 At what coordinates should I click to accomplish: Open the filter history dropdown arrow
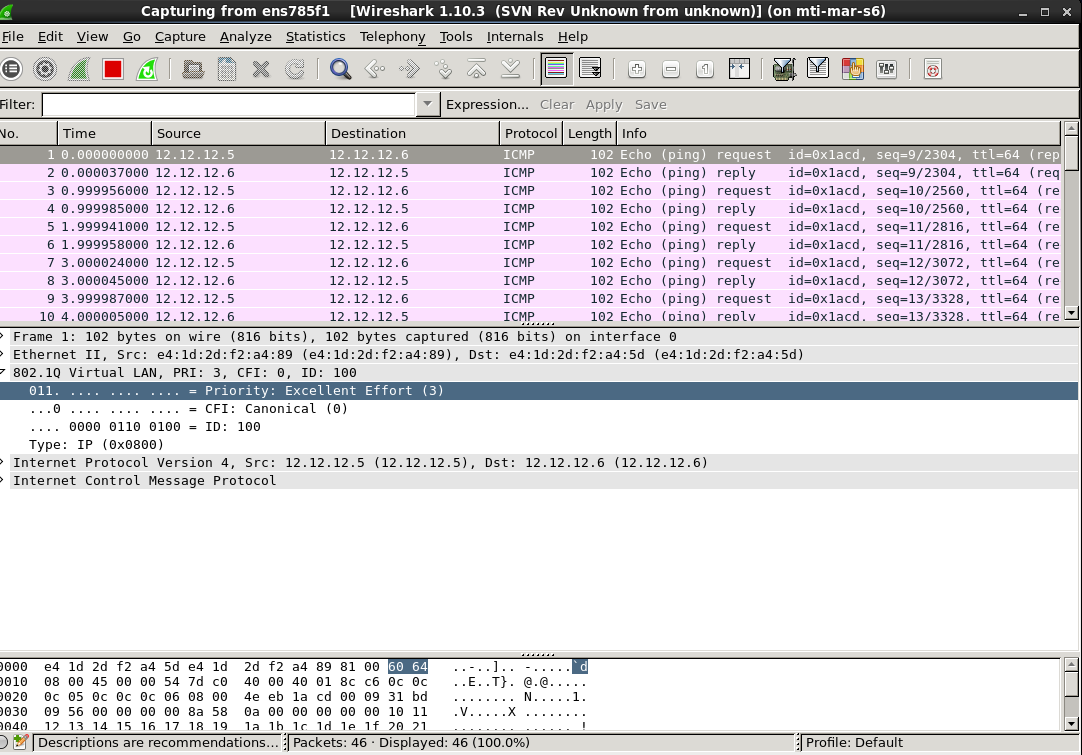(428, 104)
